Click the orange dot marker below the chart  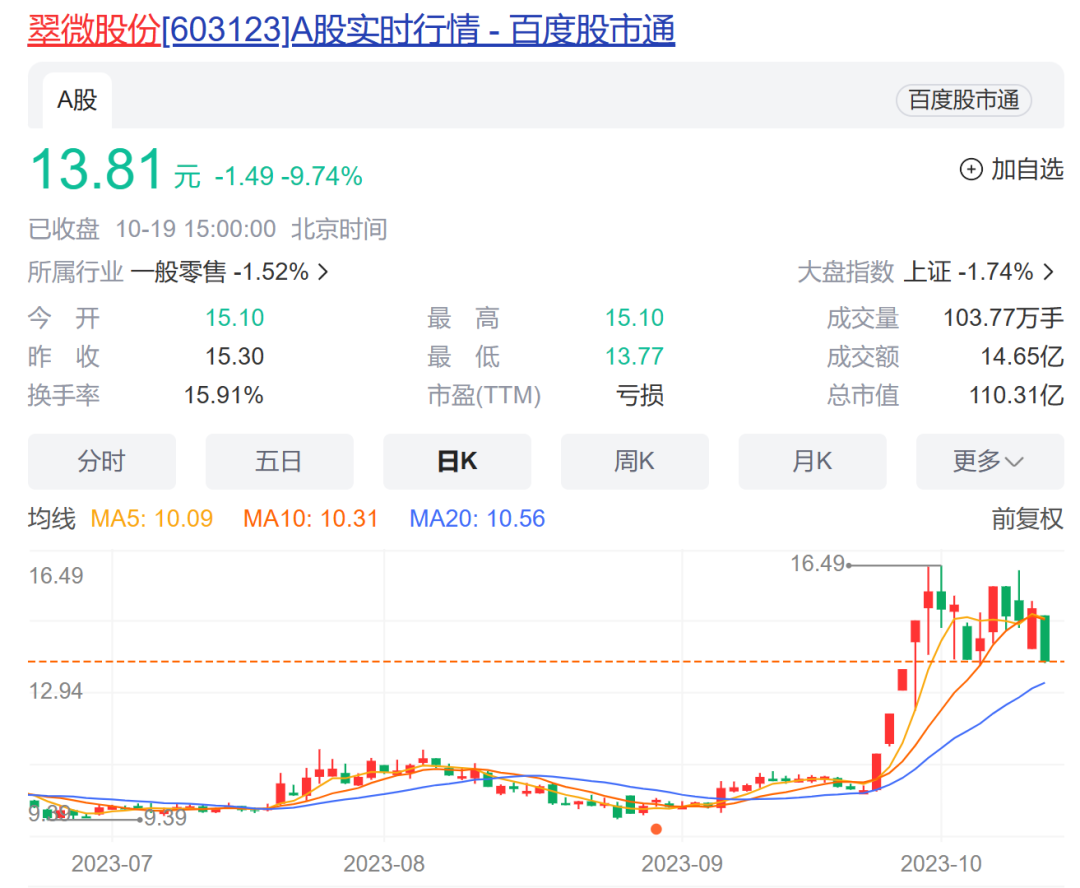657,829
